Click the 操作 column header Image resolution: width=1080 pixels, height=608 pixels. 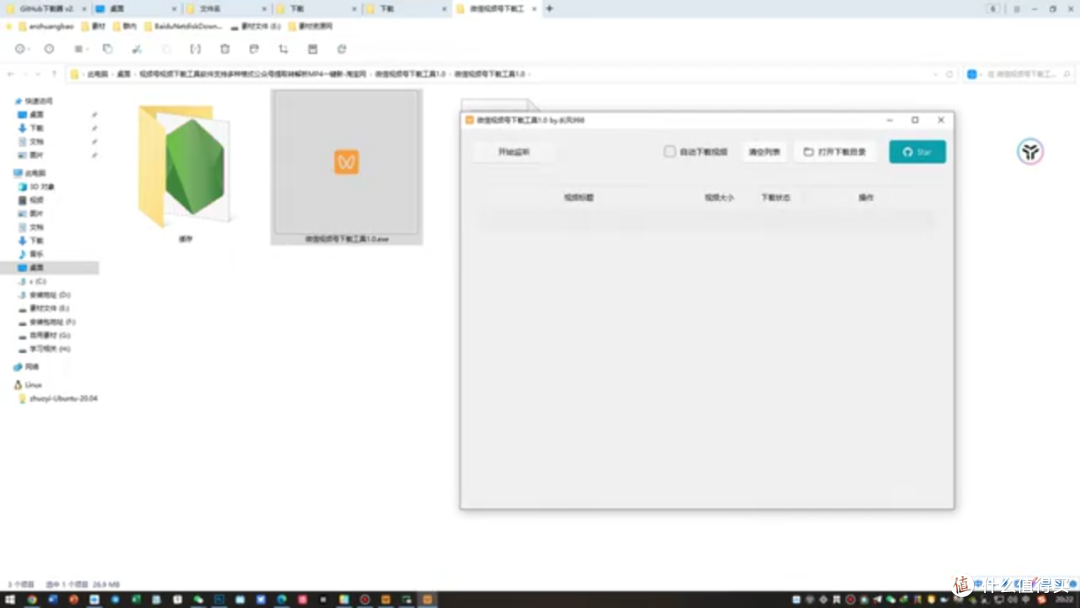[x=866, y=198]
